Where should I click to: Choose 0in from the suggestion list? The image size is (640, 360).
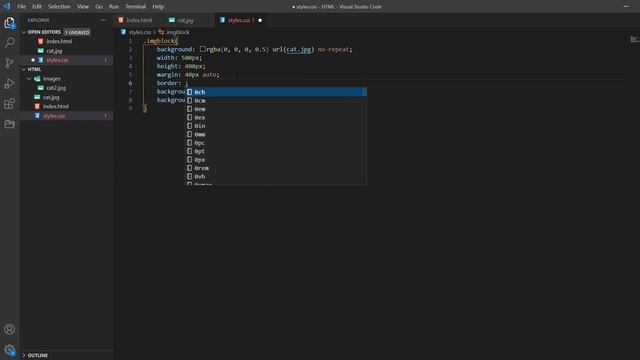276,126
